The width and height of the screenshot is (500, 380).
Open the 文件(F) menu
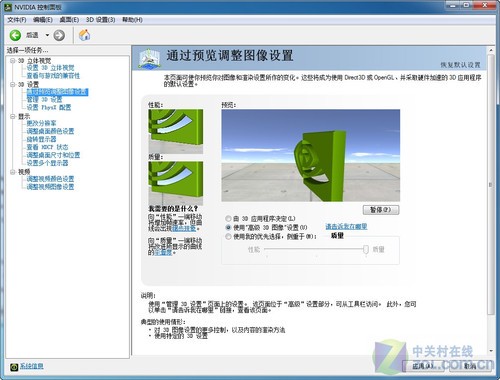[17, 20]
